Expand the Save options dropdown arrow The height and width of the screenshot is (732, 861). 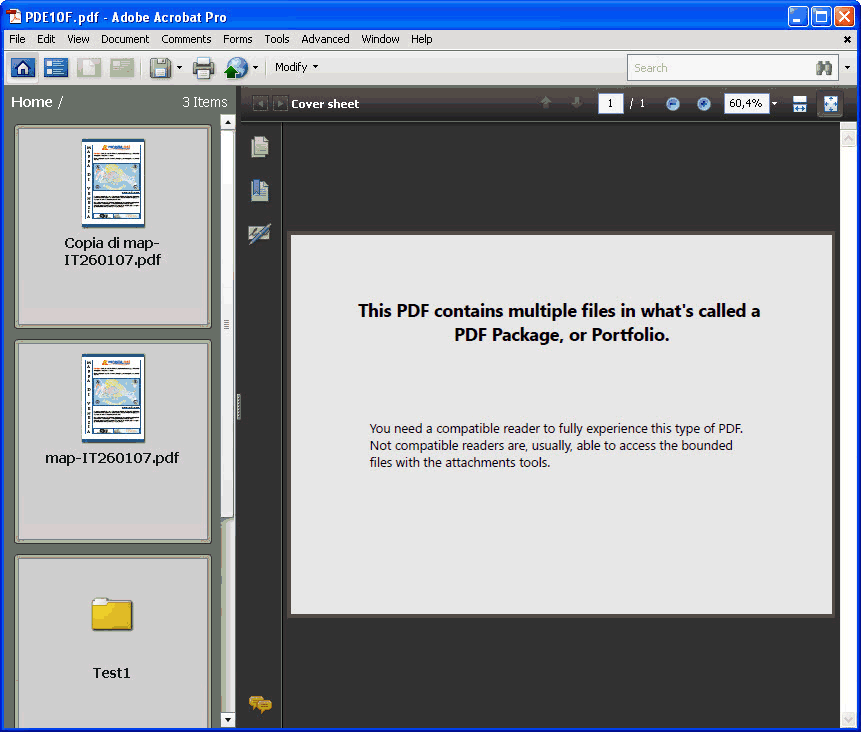coord(180,68)
